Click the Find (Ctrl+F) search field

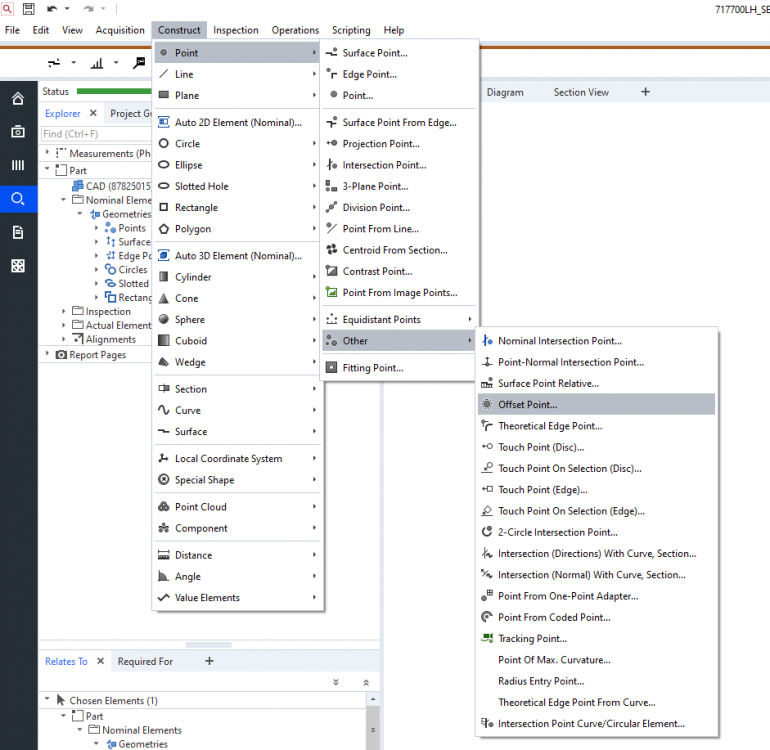pyautogui.click(x=95, y=134)
